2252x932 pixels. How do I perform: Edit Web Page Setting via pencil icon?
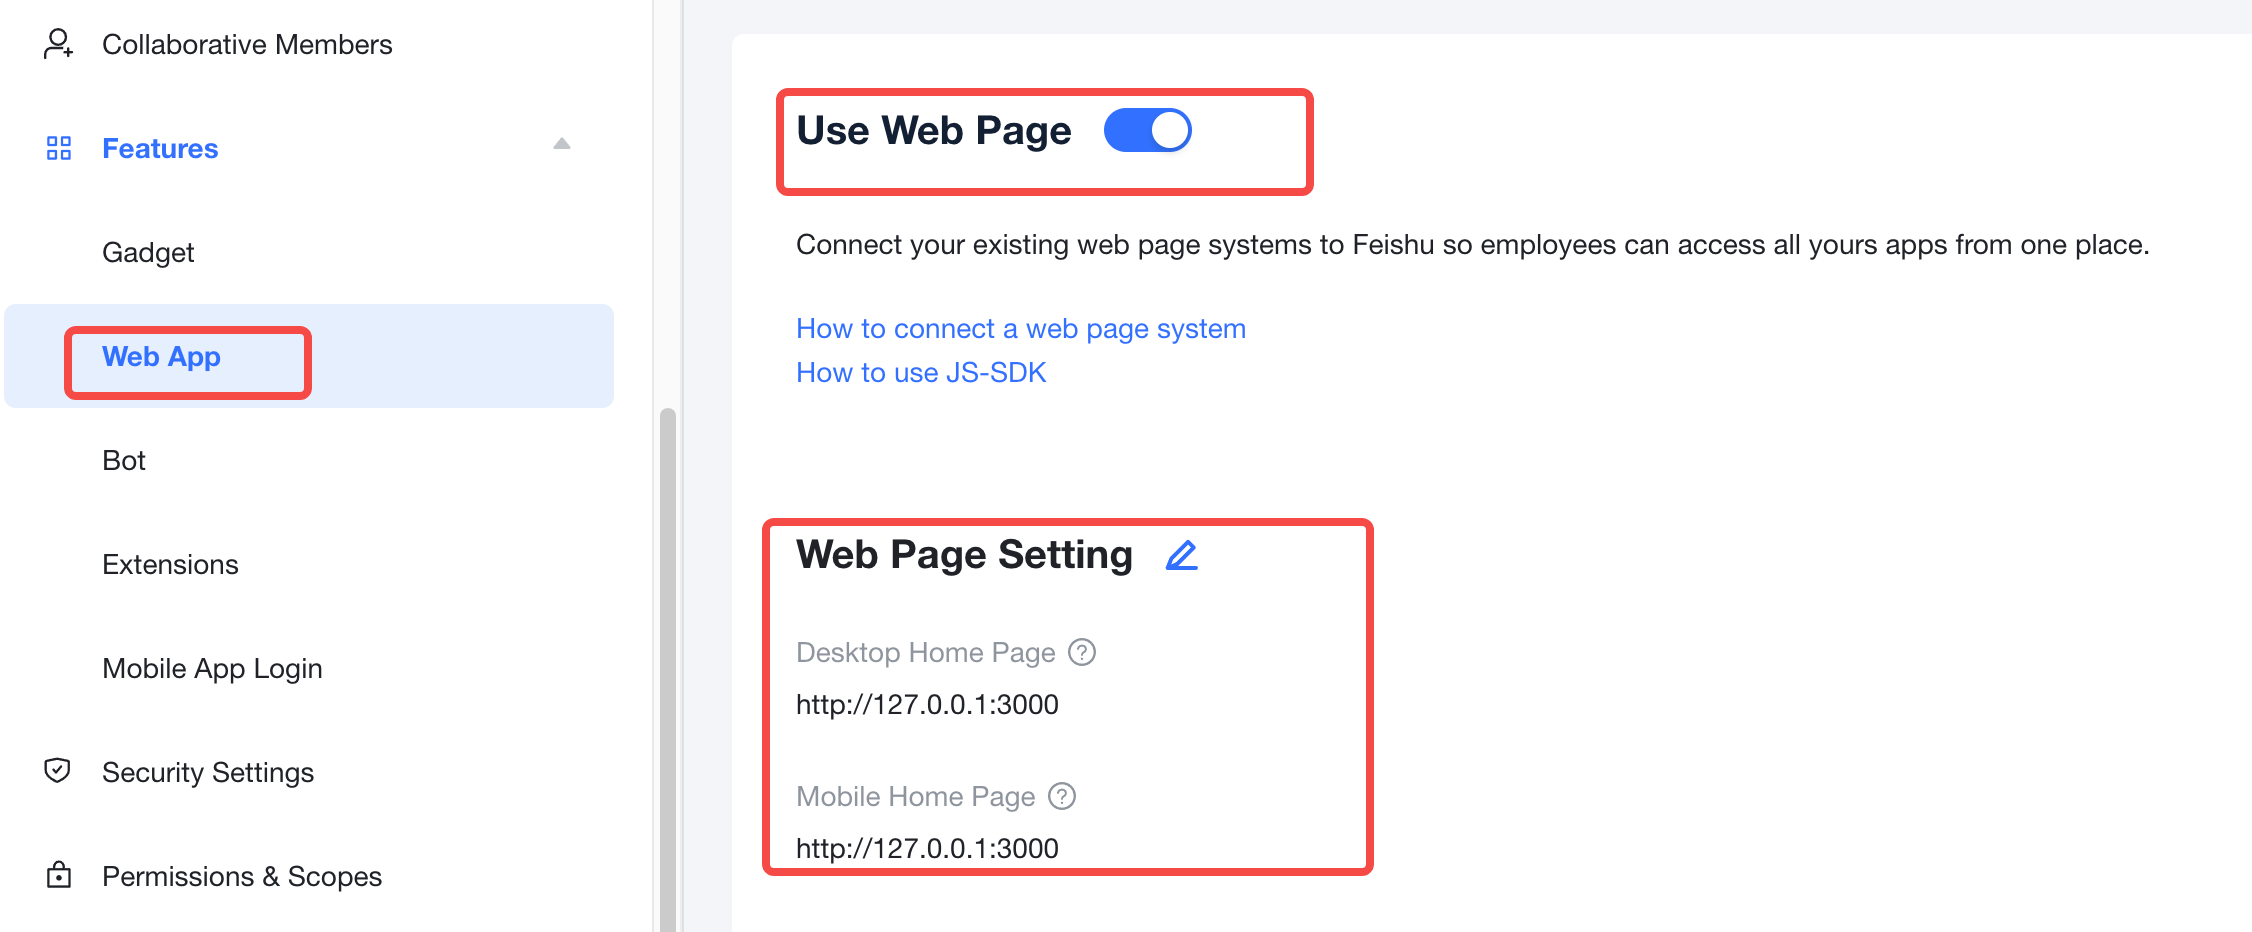pos(1181,555)
